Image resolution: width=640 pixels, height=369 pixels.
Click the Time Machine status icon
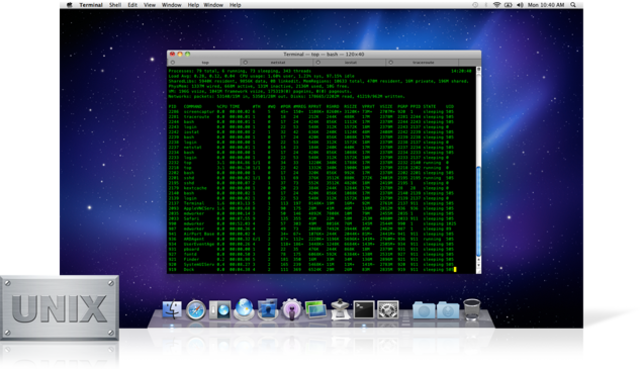pyautogui.click(x=475, y=5)
